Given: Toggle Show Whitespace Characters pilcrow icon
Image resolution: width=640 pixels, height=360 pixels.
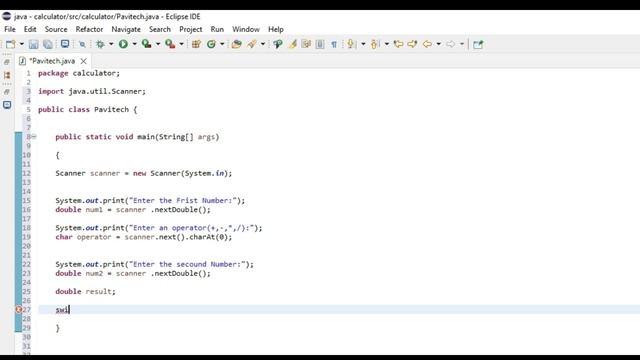Looking at the screenshot, I should tap(334, 44).
